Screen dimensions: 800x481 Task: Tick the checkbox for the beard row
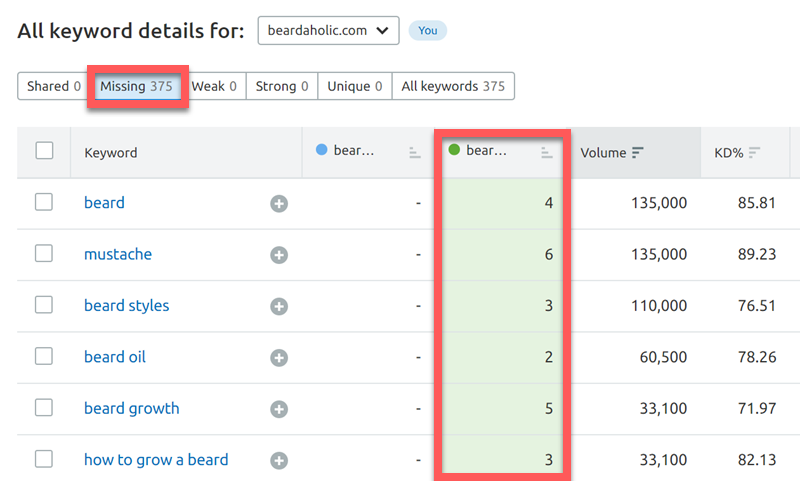coord(44,202)
